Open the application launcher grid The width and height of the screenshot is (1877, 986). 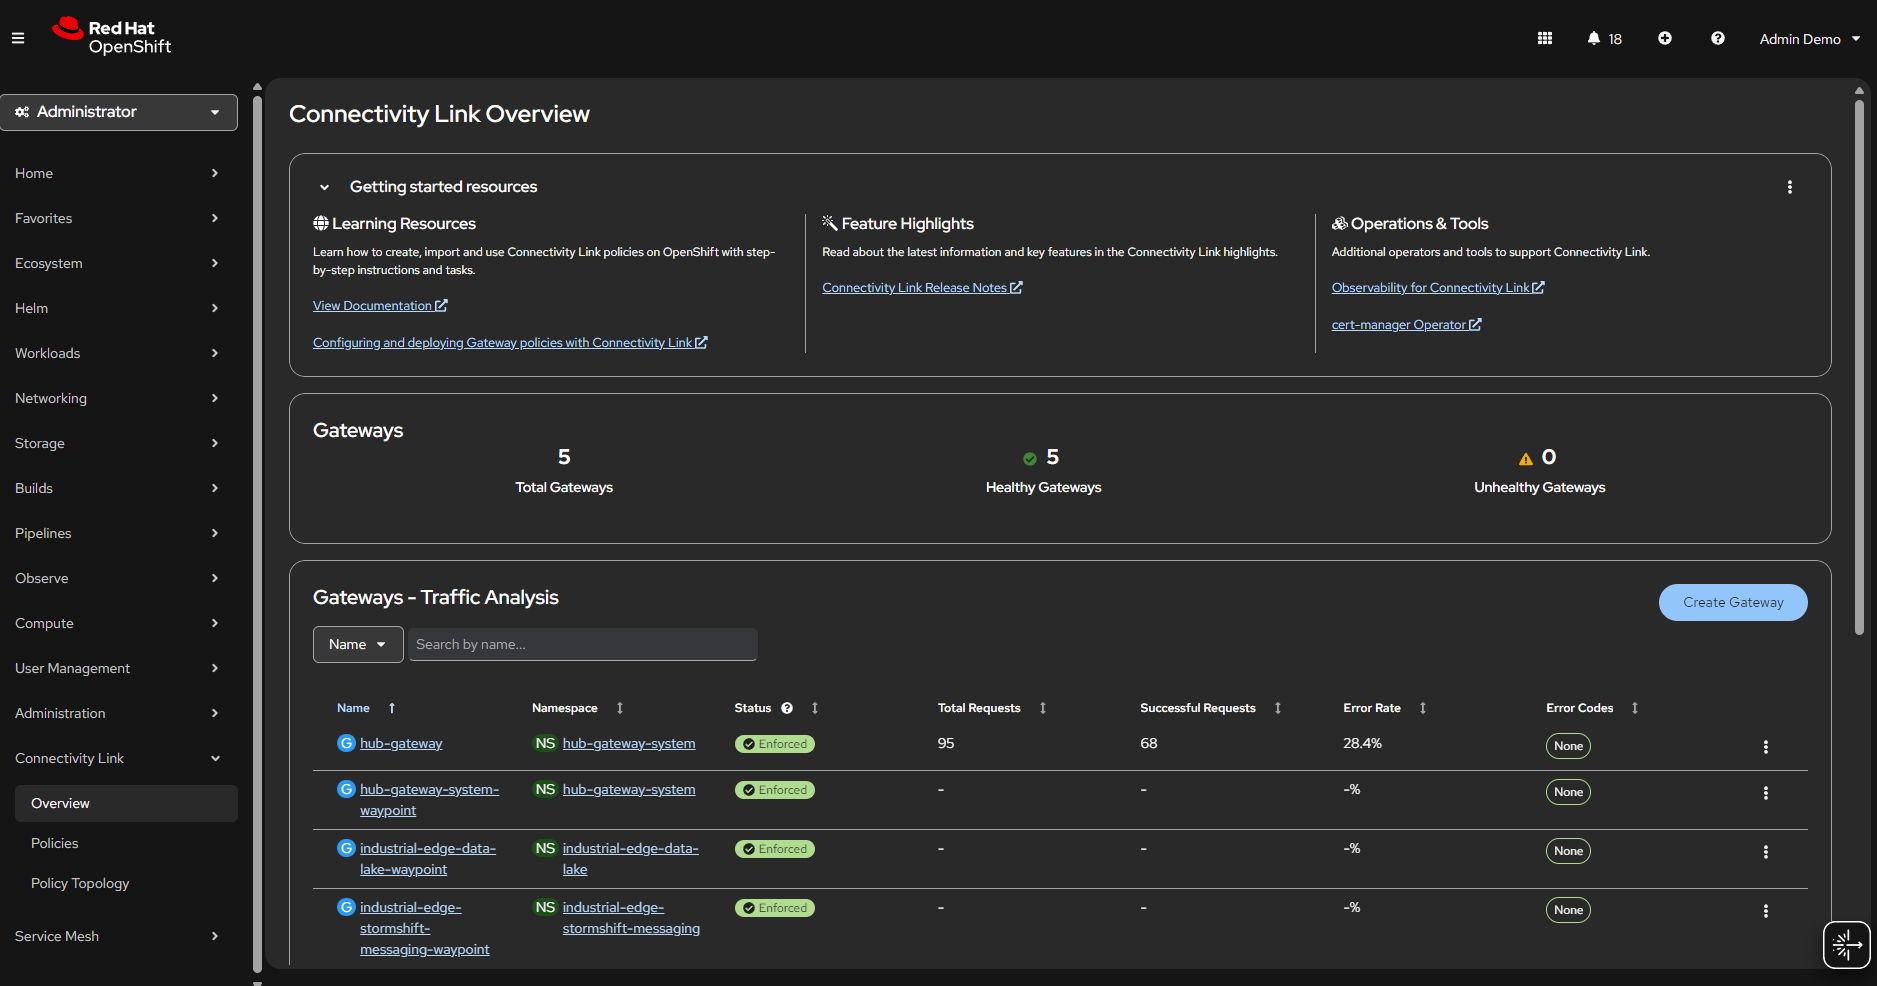(1545, 38)
